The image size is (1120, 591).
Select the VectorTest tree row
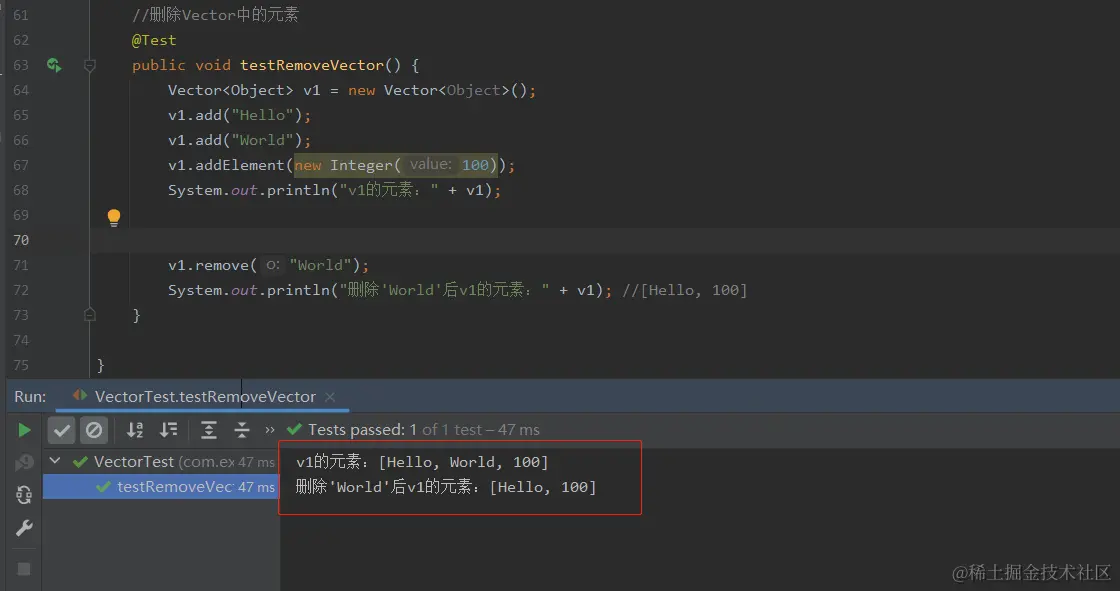click(161, 462)
